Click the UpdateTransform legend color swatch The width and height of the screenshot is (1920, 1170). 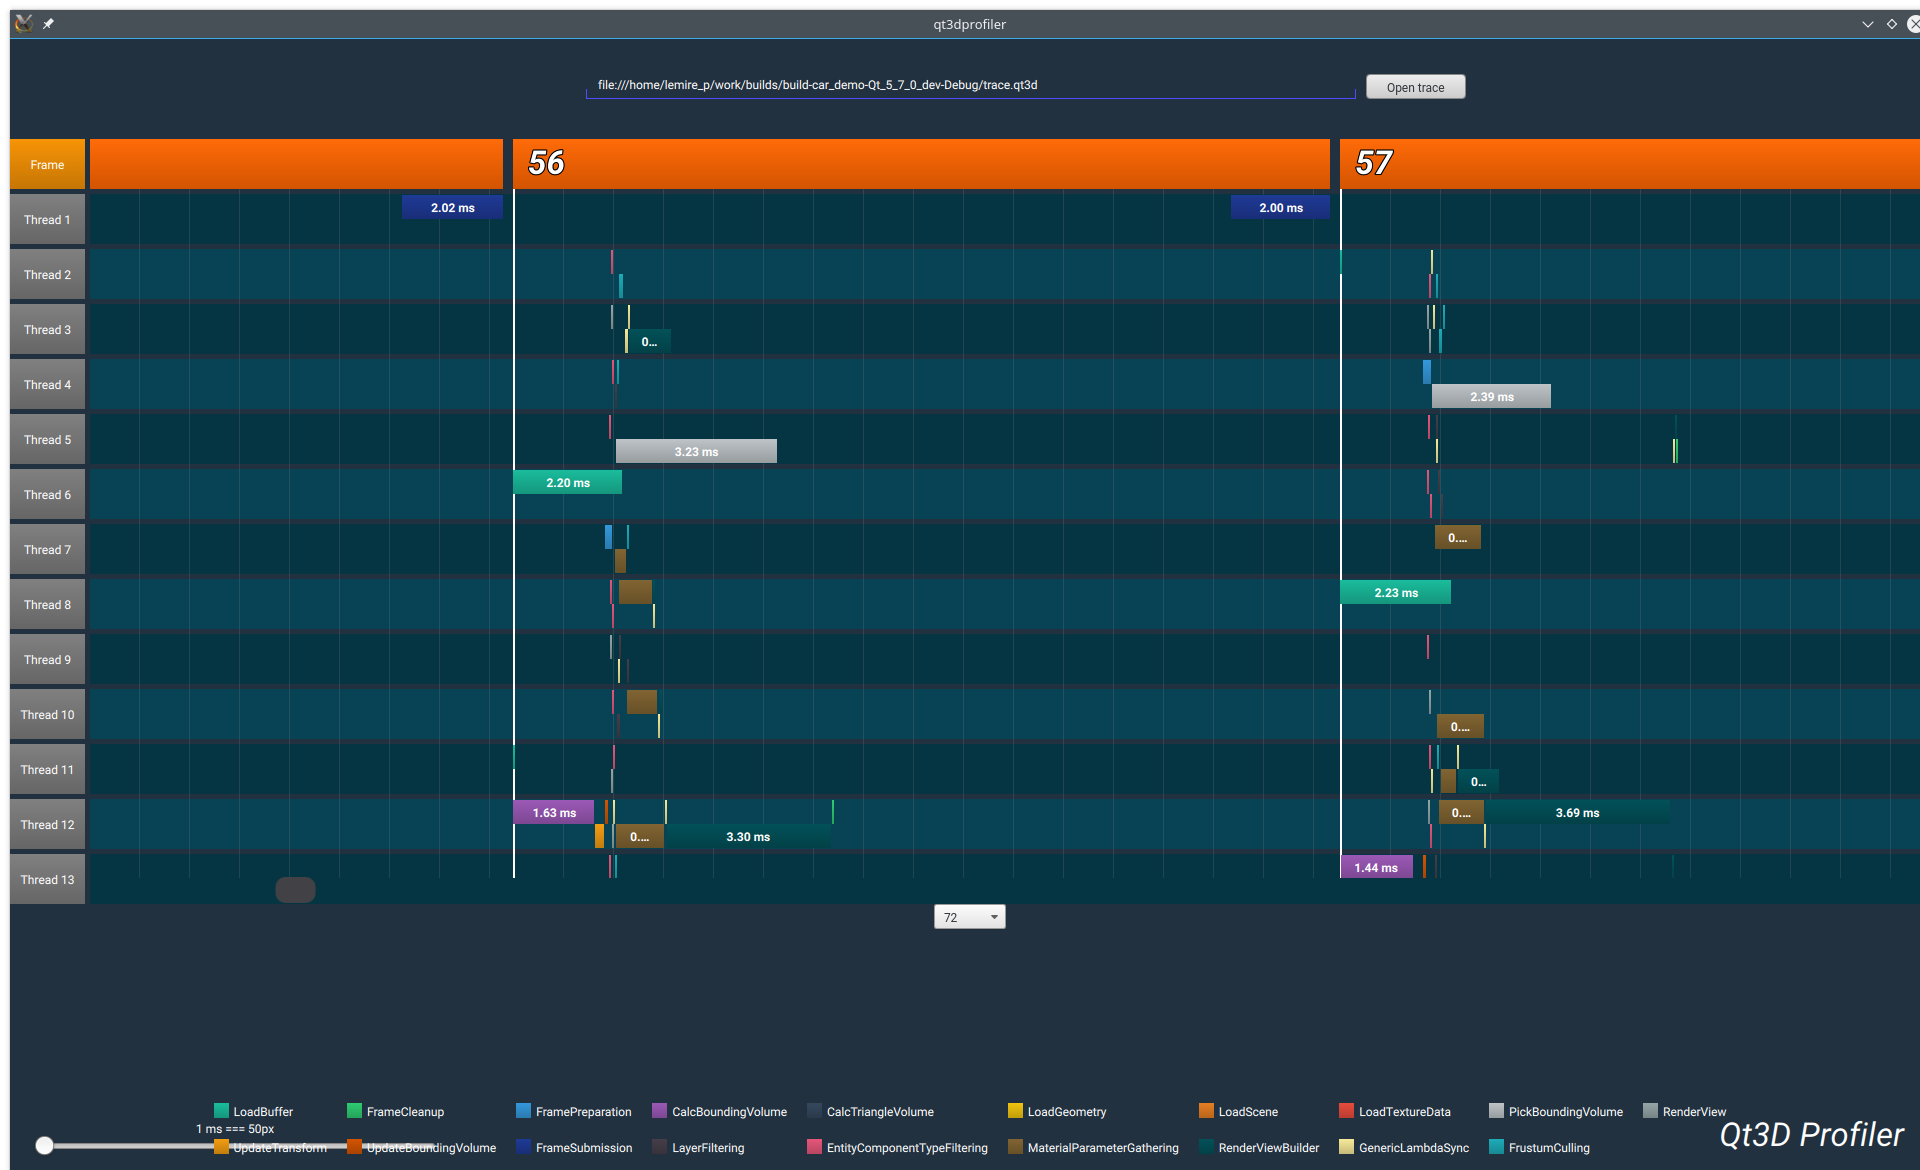(221, 1147)
